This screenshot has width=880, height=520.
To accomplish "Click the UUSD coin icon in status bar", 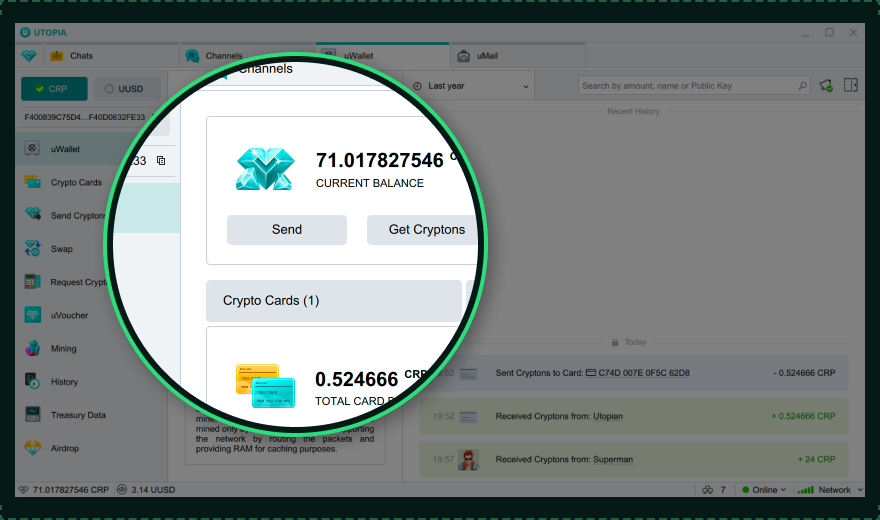I will coord(122,490).
